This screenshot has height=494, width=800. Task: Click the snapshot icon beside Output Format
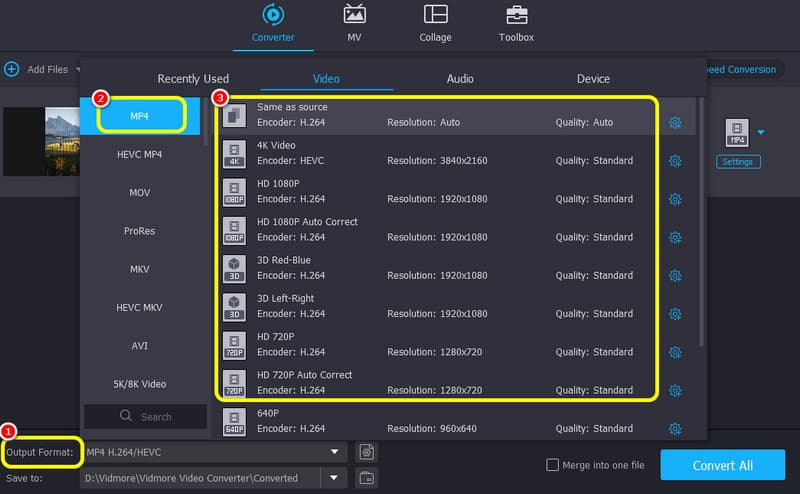coord(367,452)
